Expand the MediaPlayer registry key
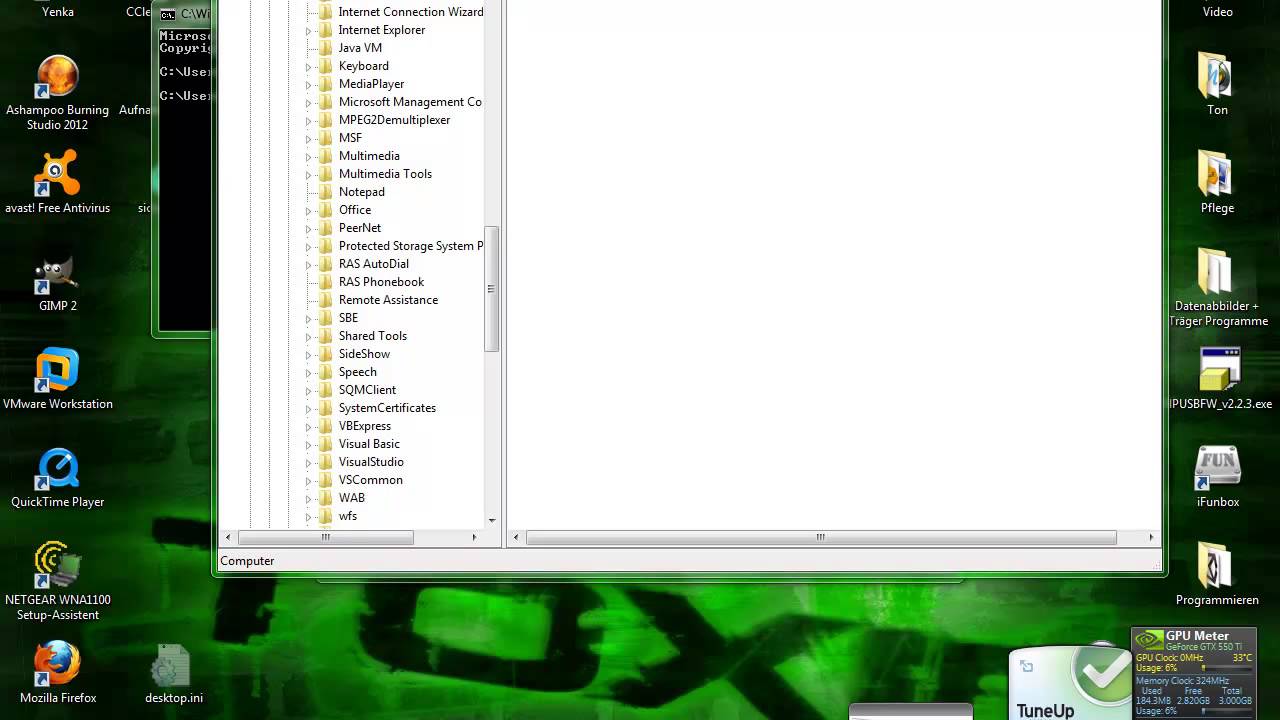Image resolution: width=1280 pixels, height=720 pixels. pyautogui.click(x=308, y=85)
